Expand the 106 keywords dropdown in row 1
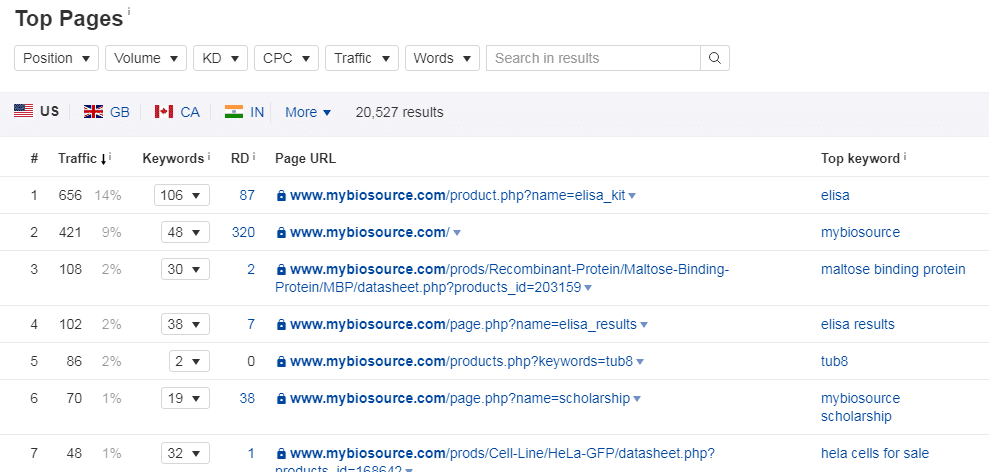Screen dimensions: 989x472 point(181,195)
